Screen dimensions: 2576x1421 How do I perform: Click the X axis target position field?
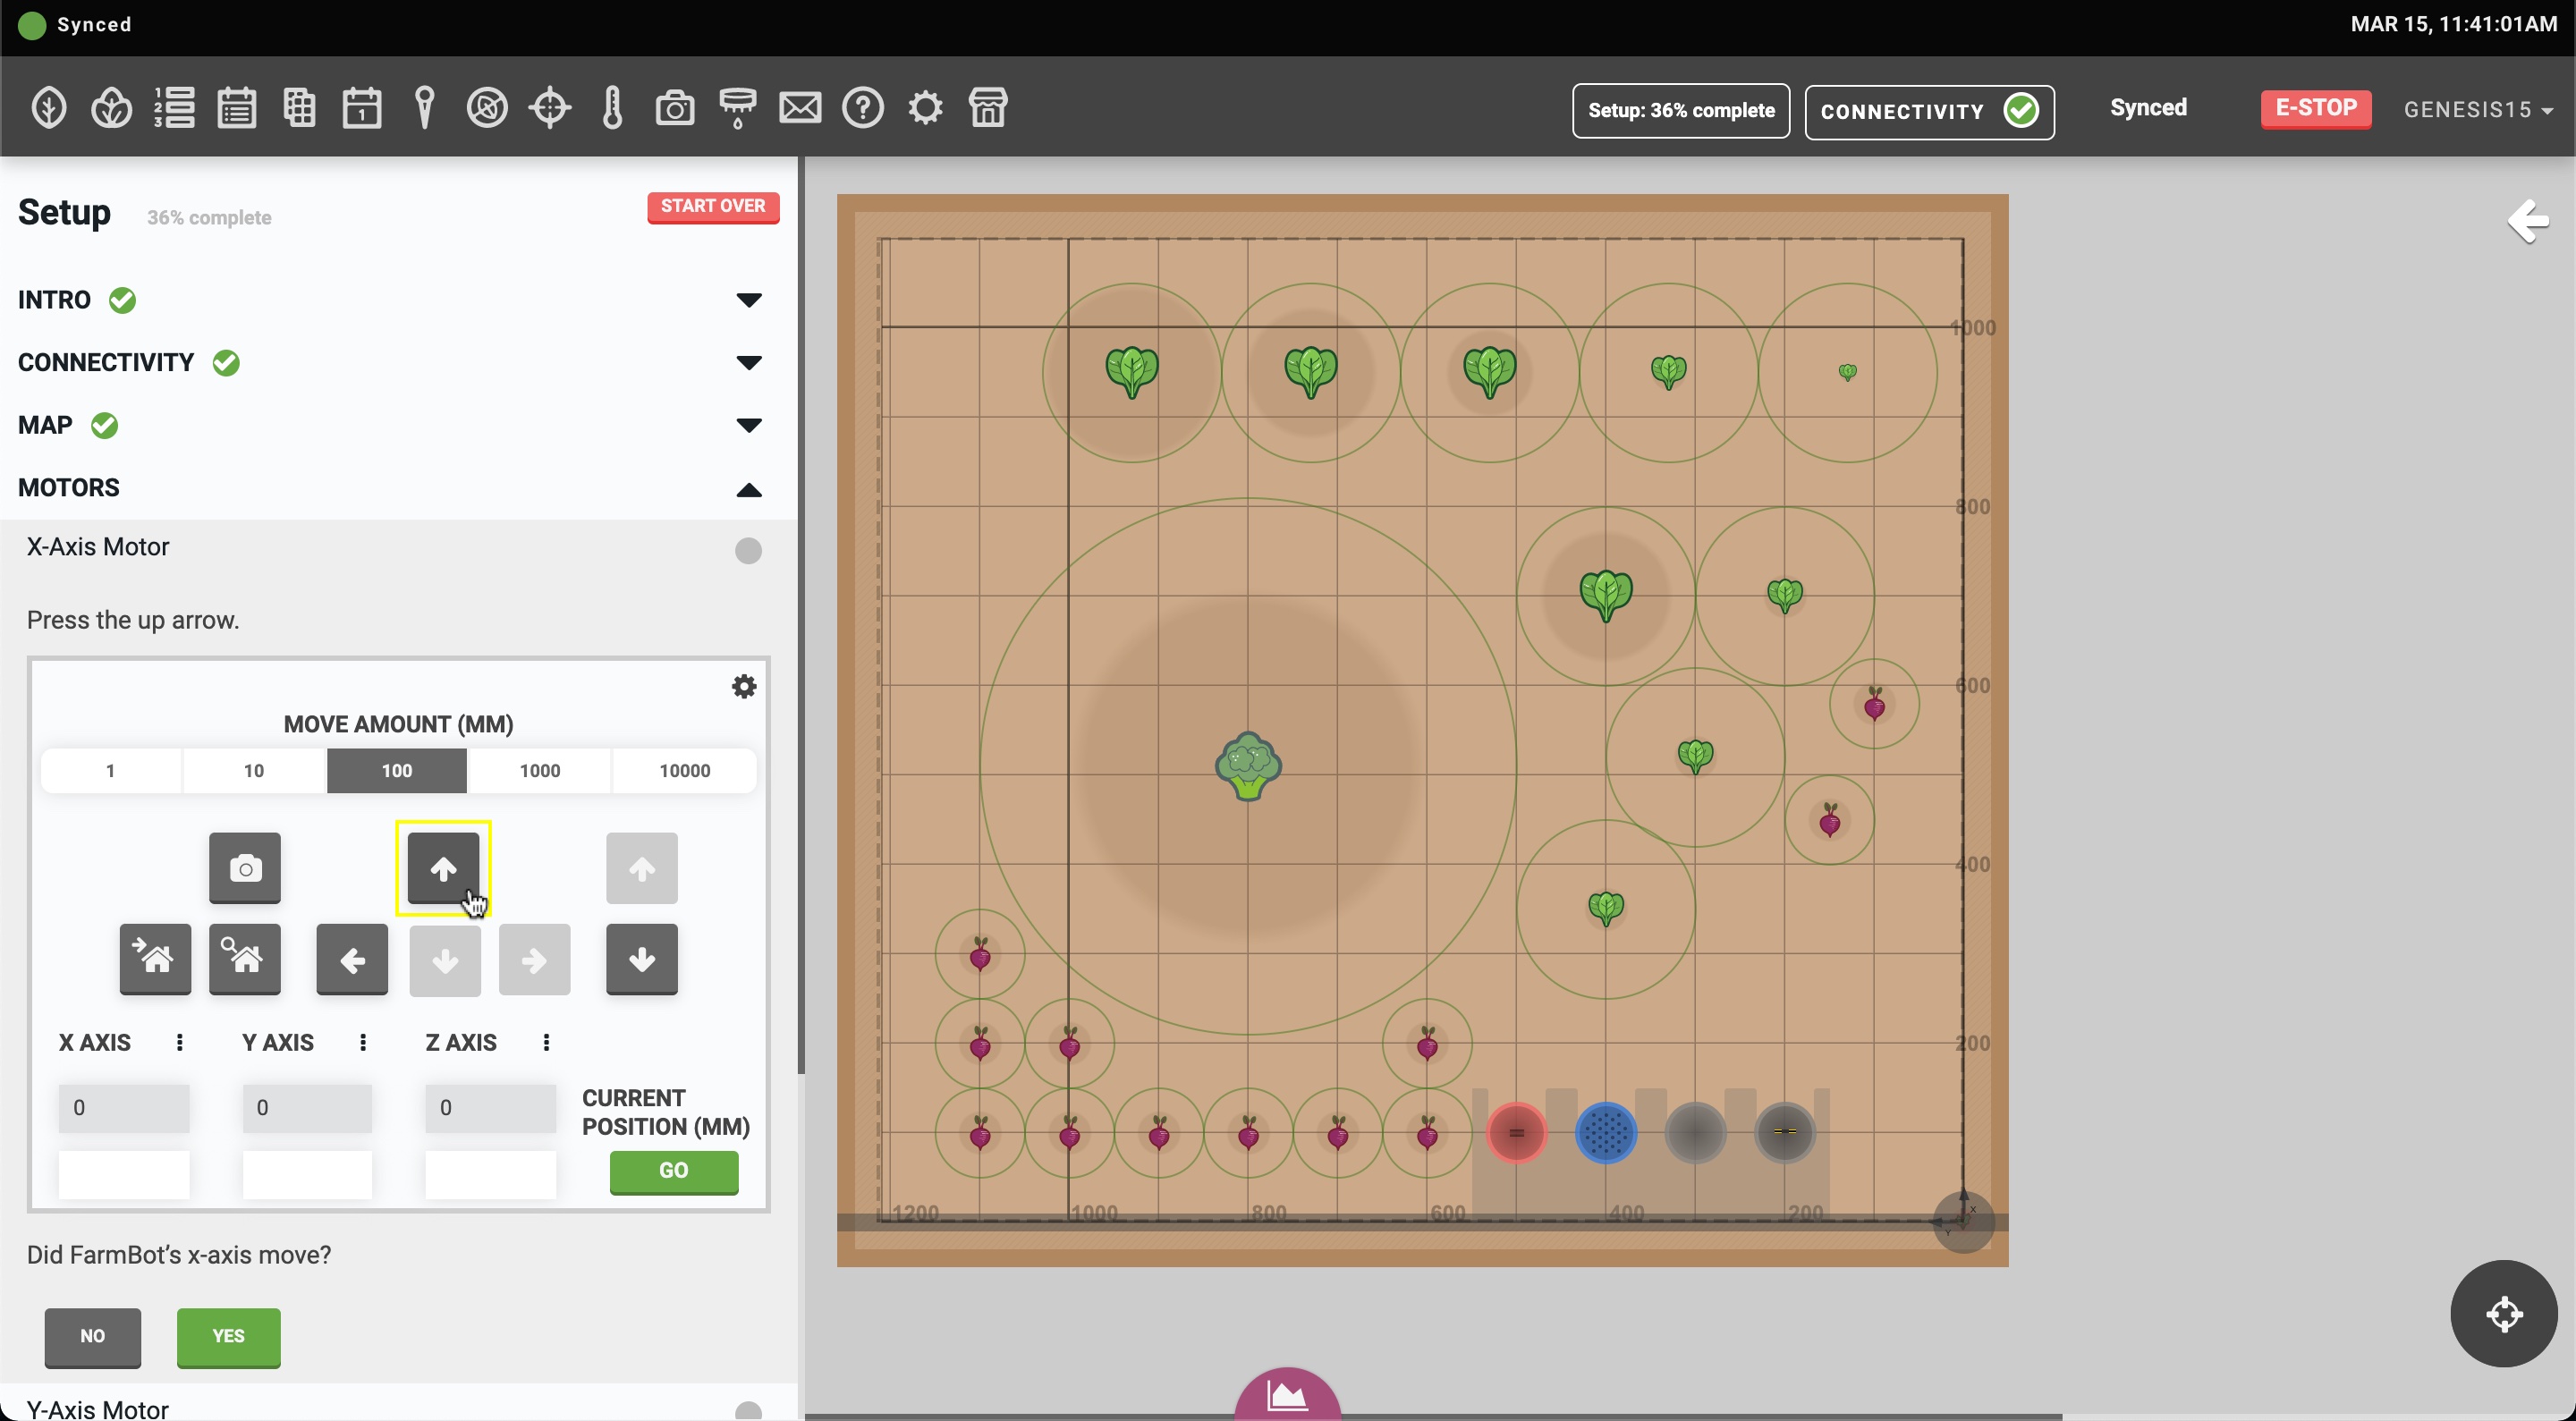(124, 1173)
